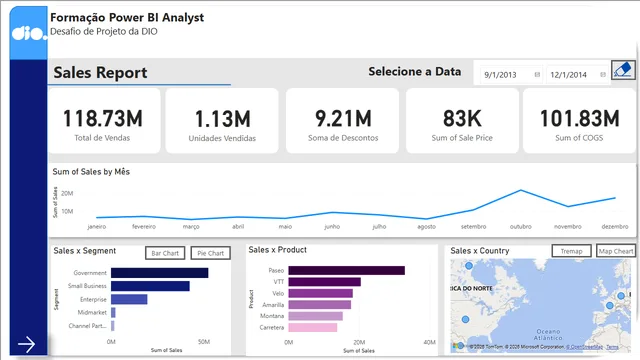Open the calendar picker for end date
Image resolution: width=640 pixels, height=360 pixels.
(x=603, y=75)
